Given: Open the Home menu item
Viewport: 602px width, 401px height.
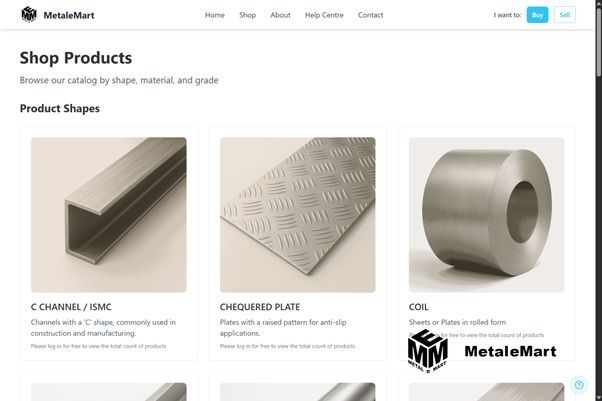Looking at the screenshot, I should coord(215,15).
